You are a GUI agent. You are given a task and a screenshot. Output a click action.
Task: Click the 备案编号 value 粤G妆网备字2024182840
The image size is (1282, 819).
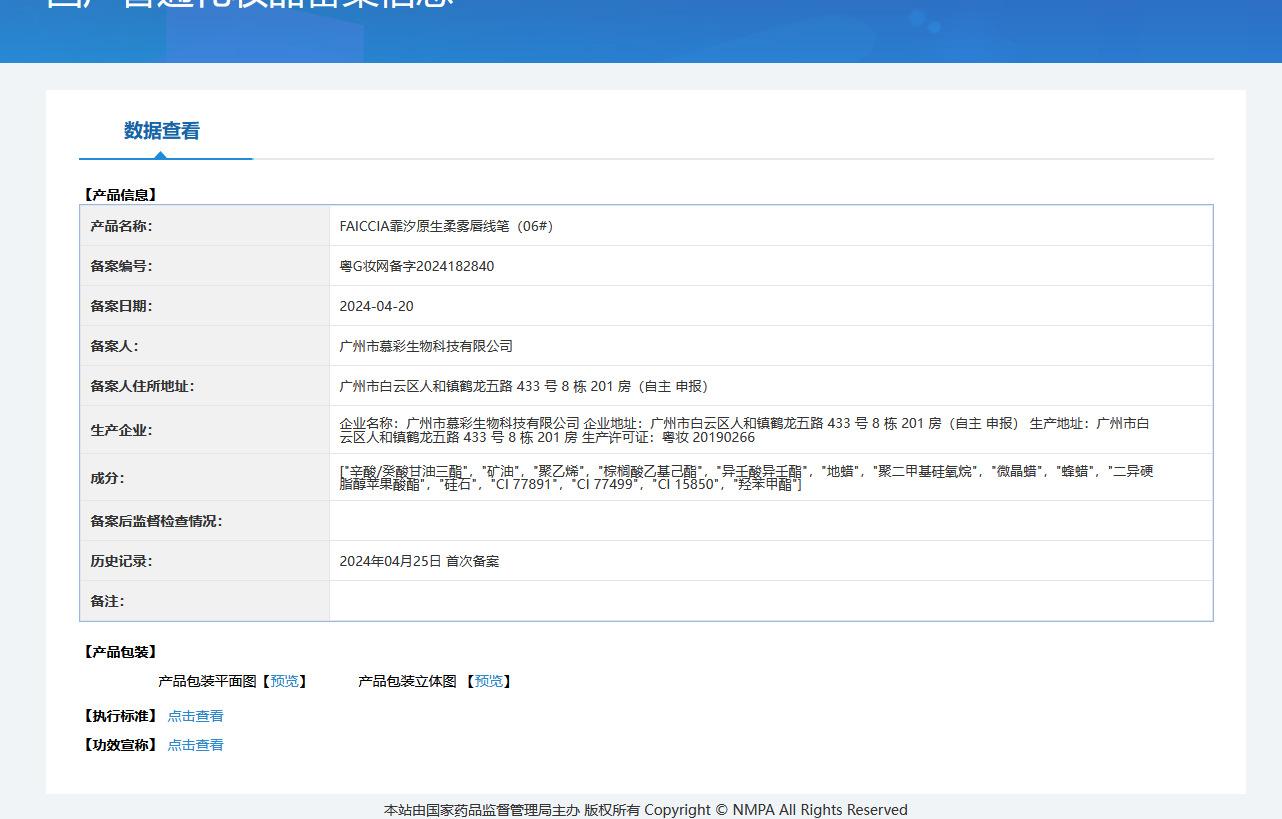(x=417, y=266)
